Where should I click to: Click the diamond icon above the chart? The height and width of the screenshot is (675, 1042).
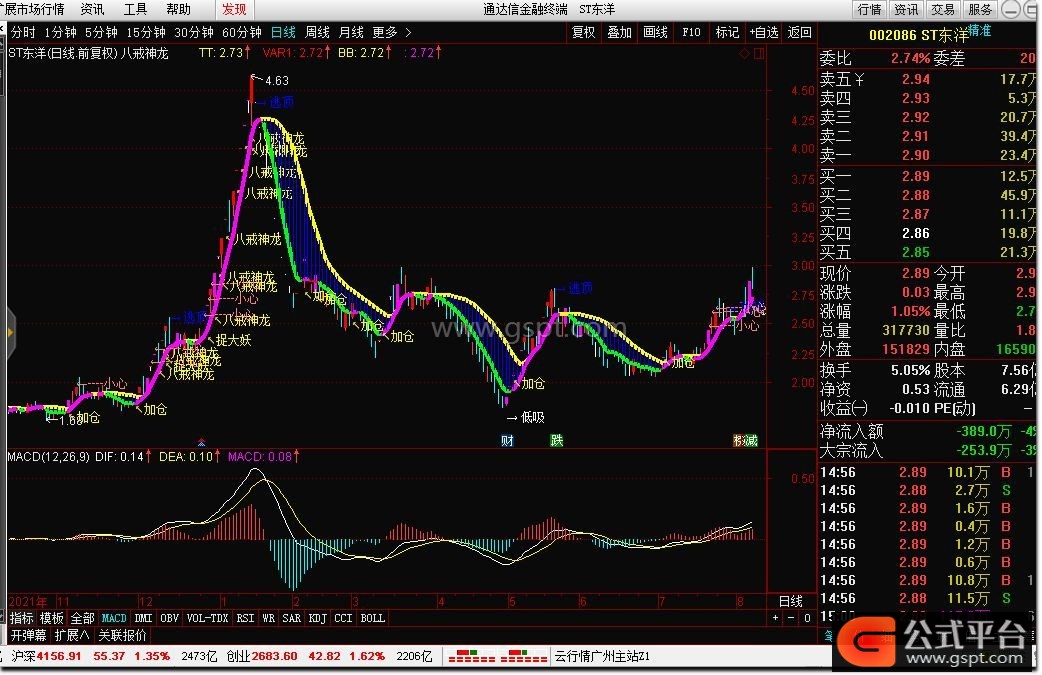click(x=744, y=53)
